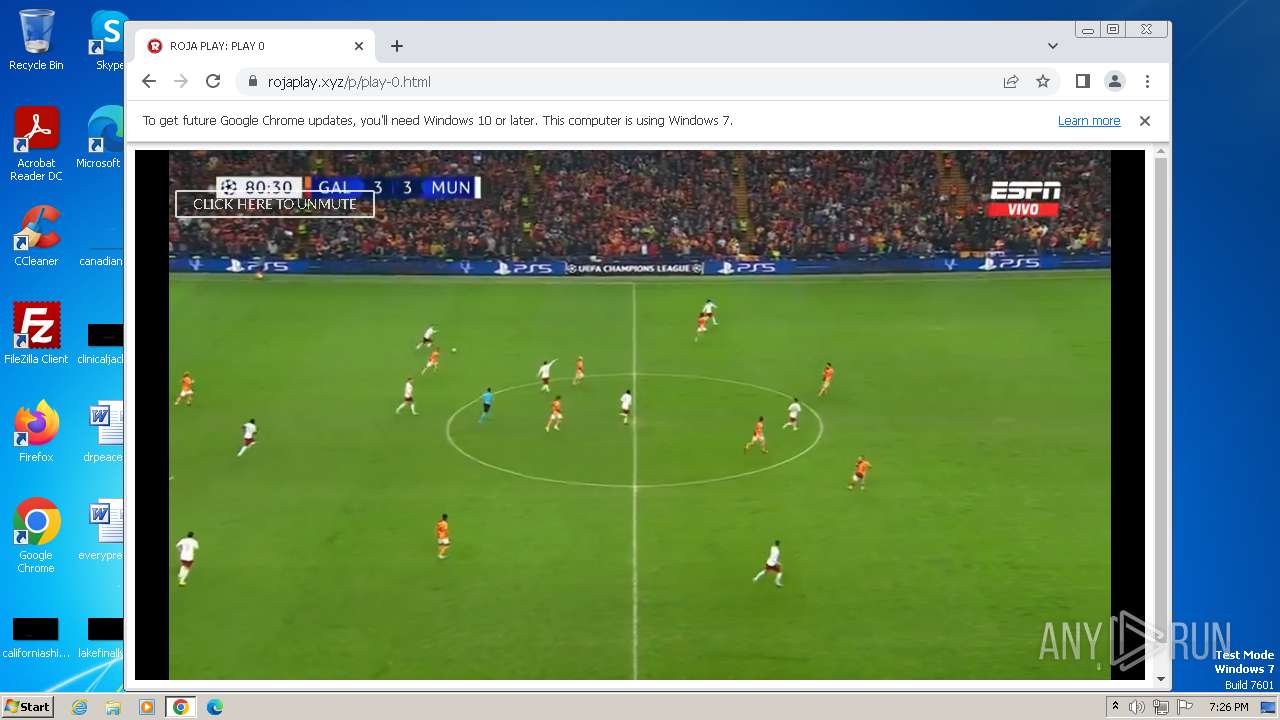The image size is (1280, 720).
Task: Select the ROJA PLAY: PLAY 0 tab
Action: 255,46
